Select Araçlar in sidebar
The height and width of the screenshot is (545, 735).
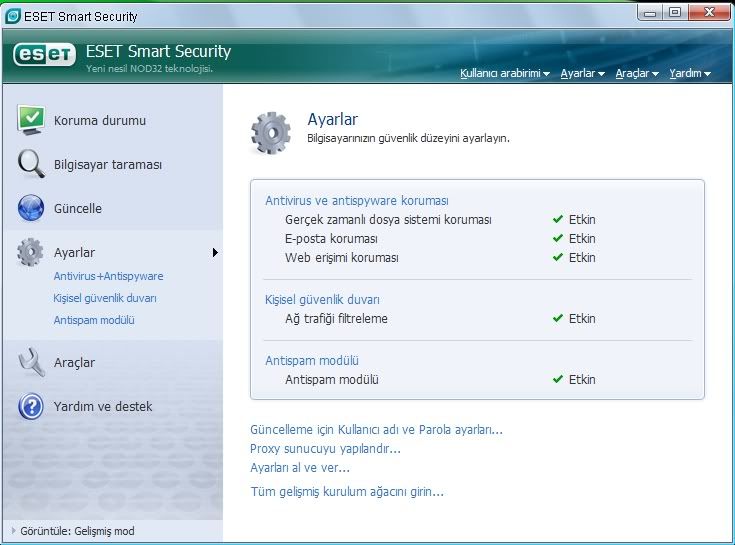(74, 362)
